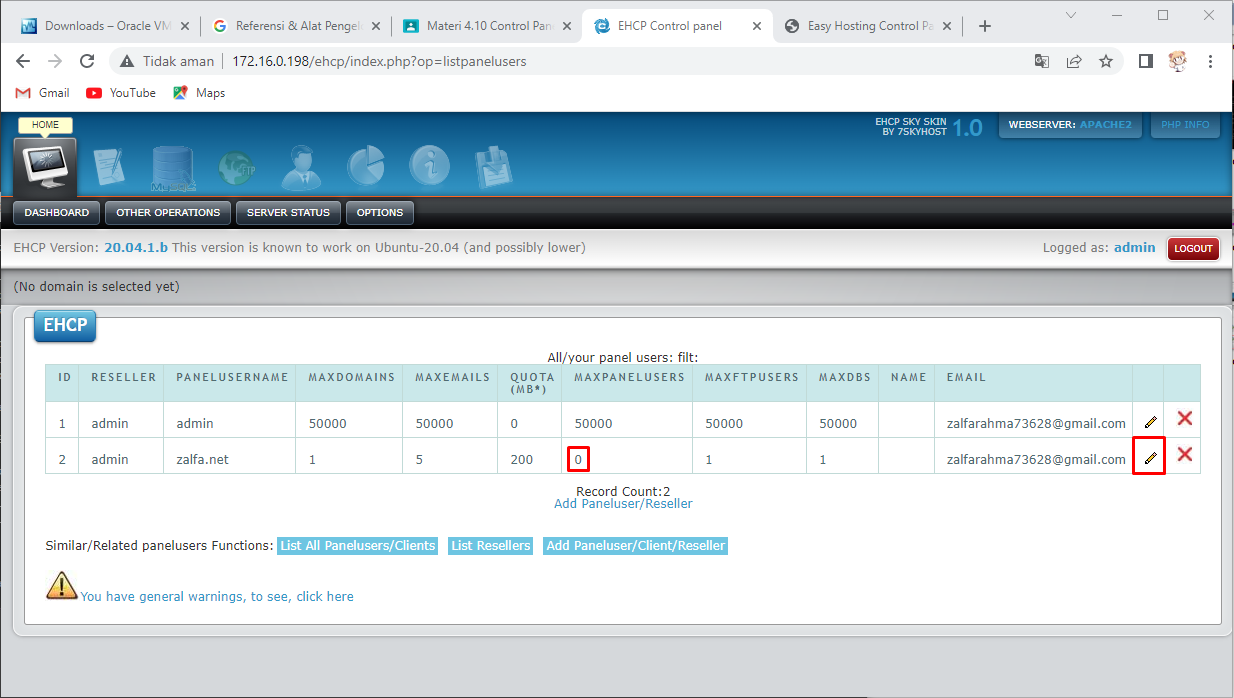Image resolution: width=1234 pixels, height=698 pixels.
Task: Bookmark this page with the star icon
Action: coord(1106,61)
